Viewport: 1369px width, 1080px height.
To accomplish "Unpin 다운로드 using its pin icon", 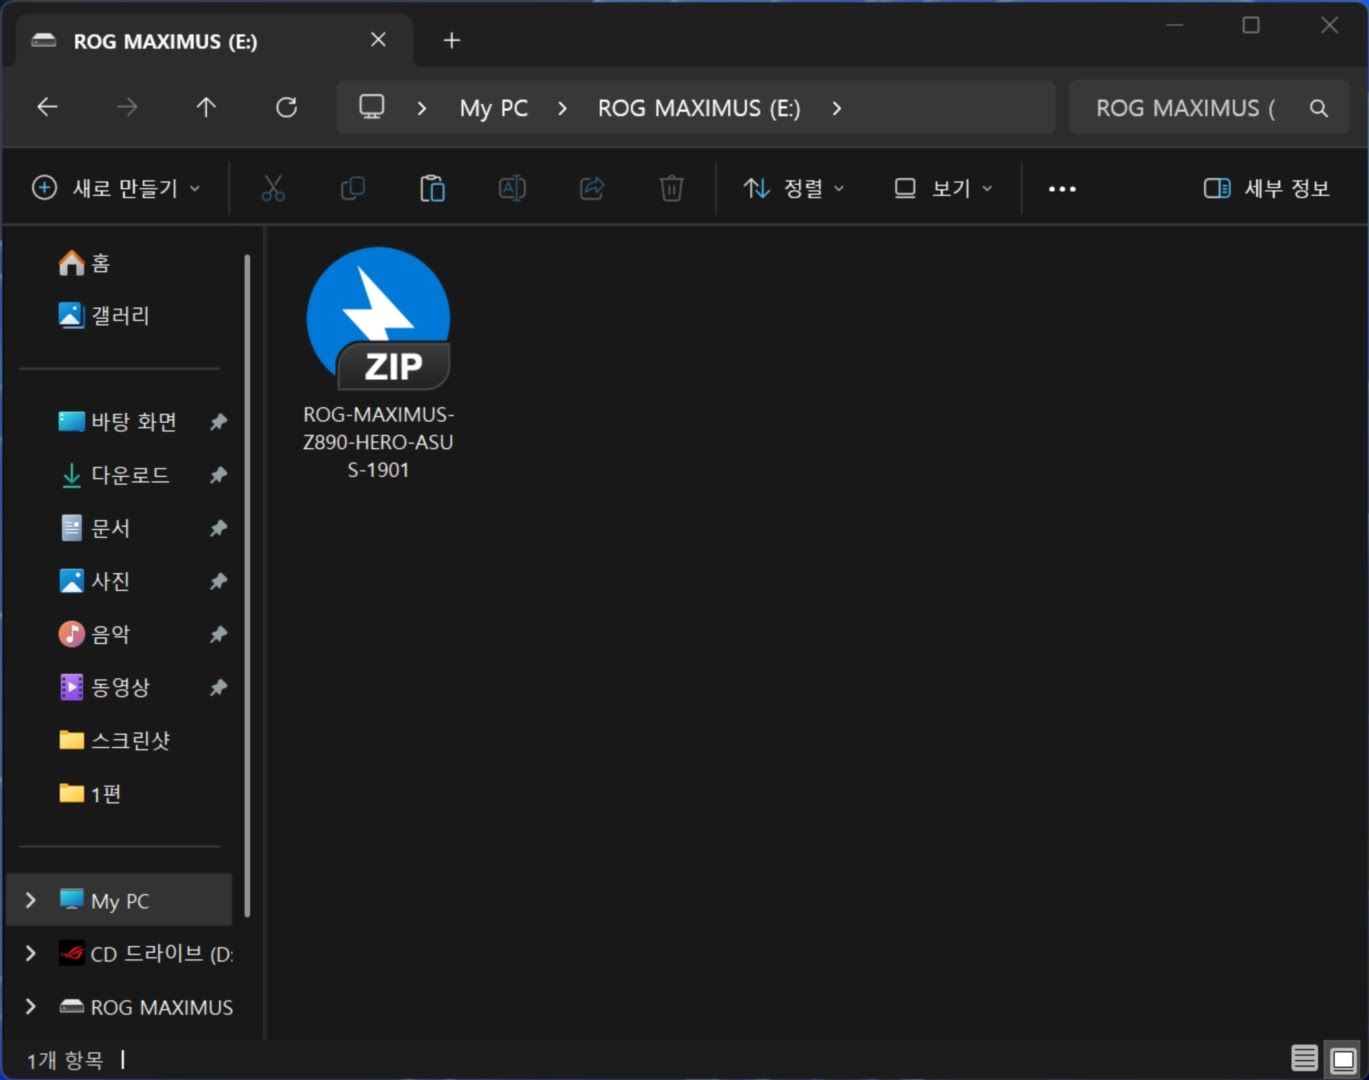I will [218, 475].
